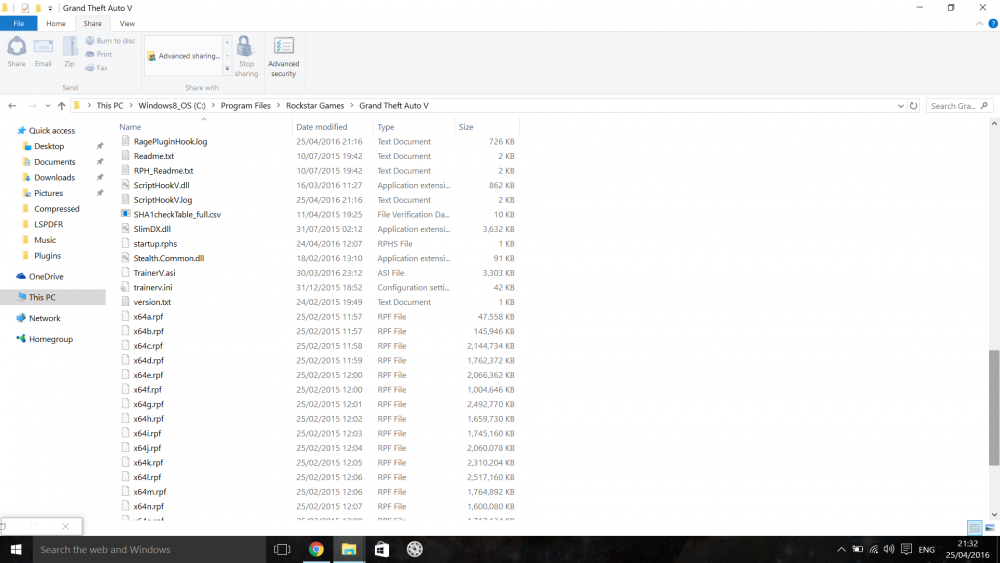
Task: Click the Email ribbon icon
Action: [43, 52]
